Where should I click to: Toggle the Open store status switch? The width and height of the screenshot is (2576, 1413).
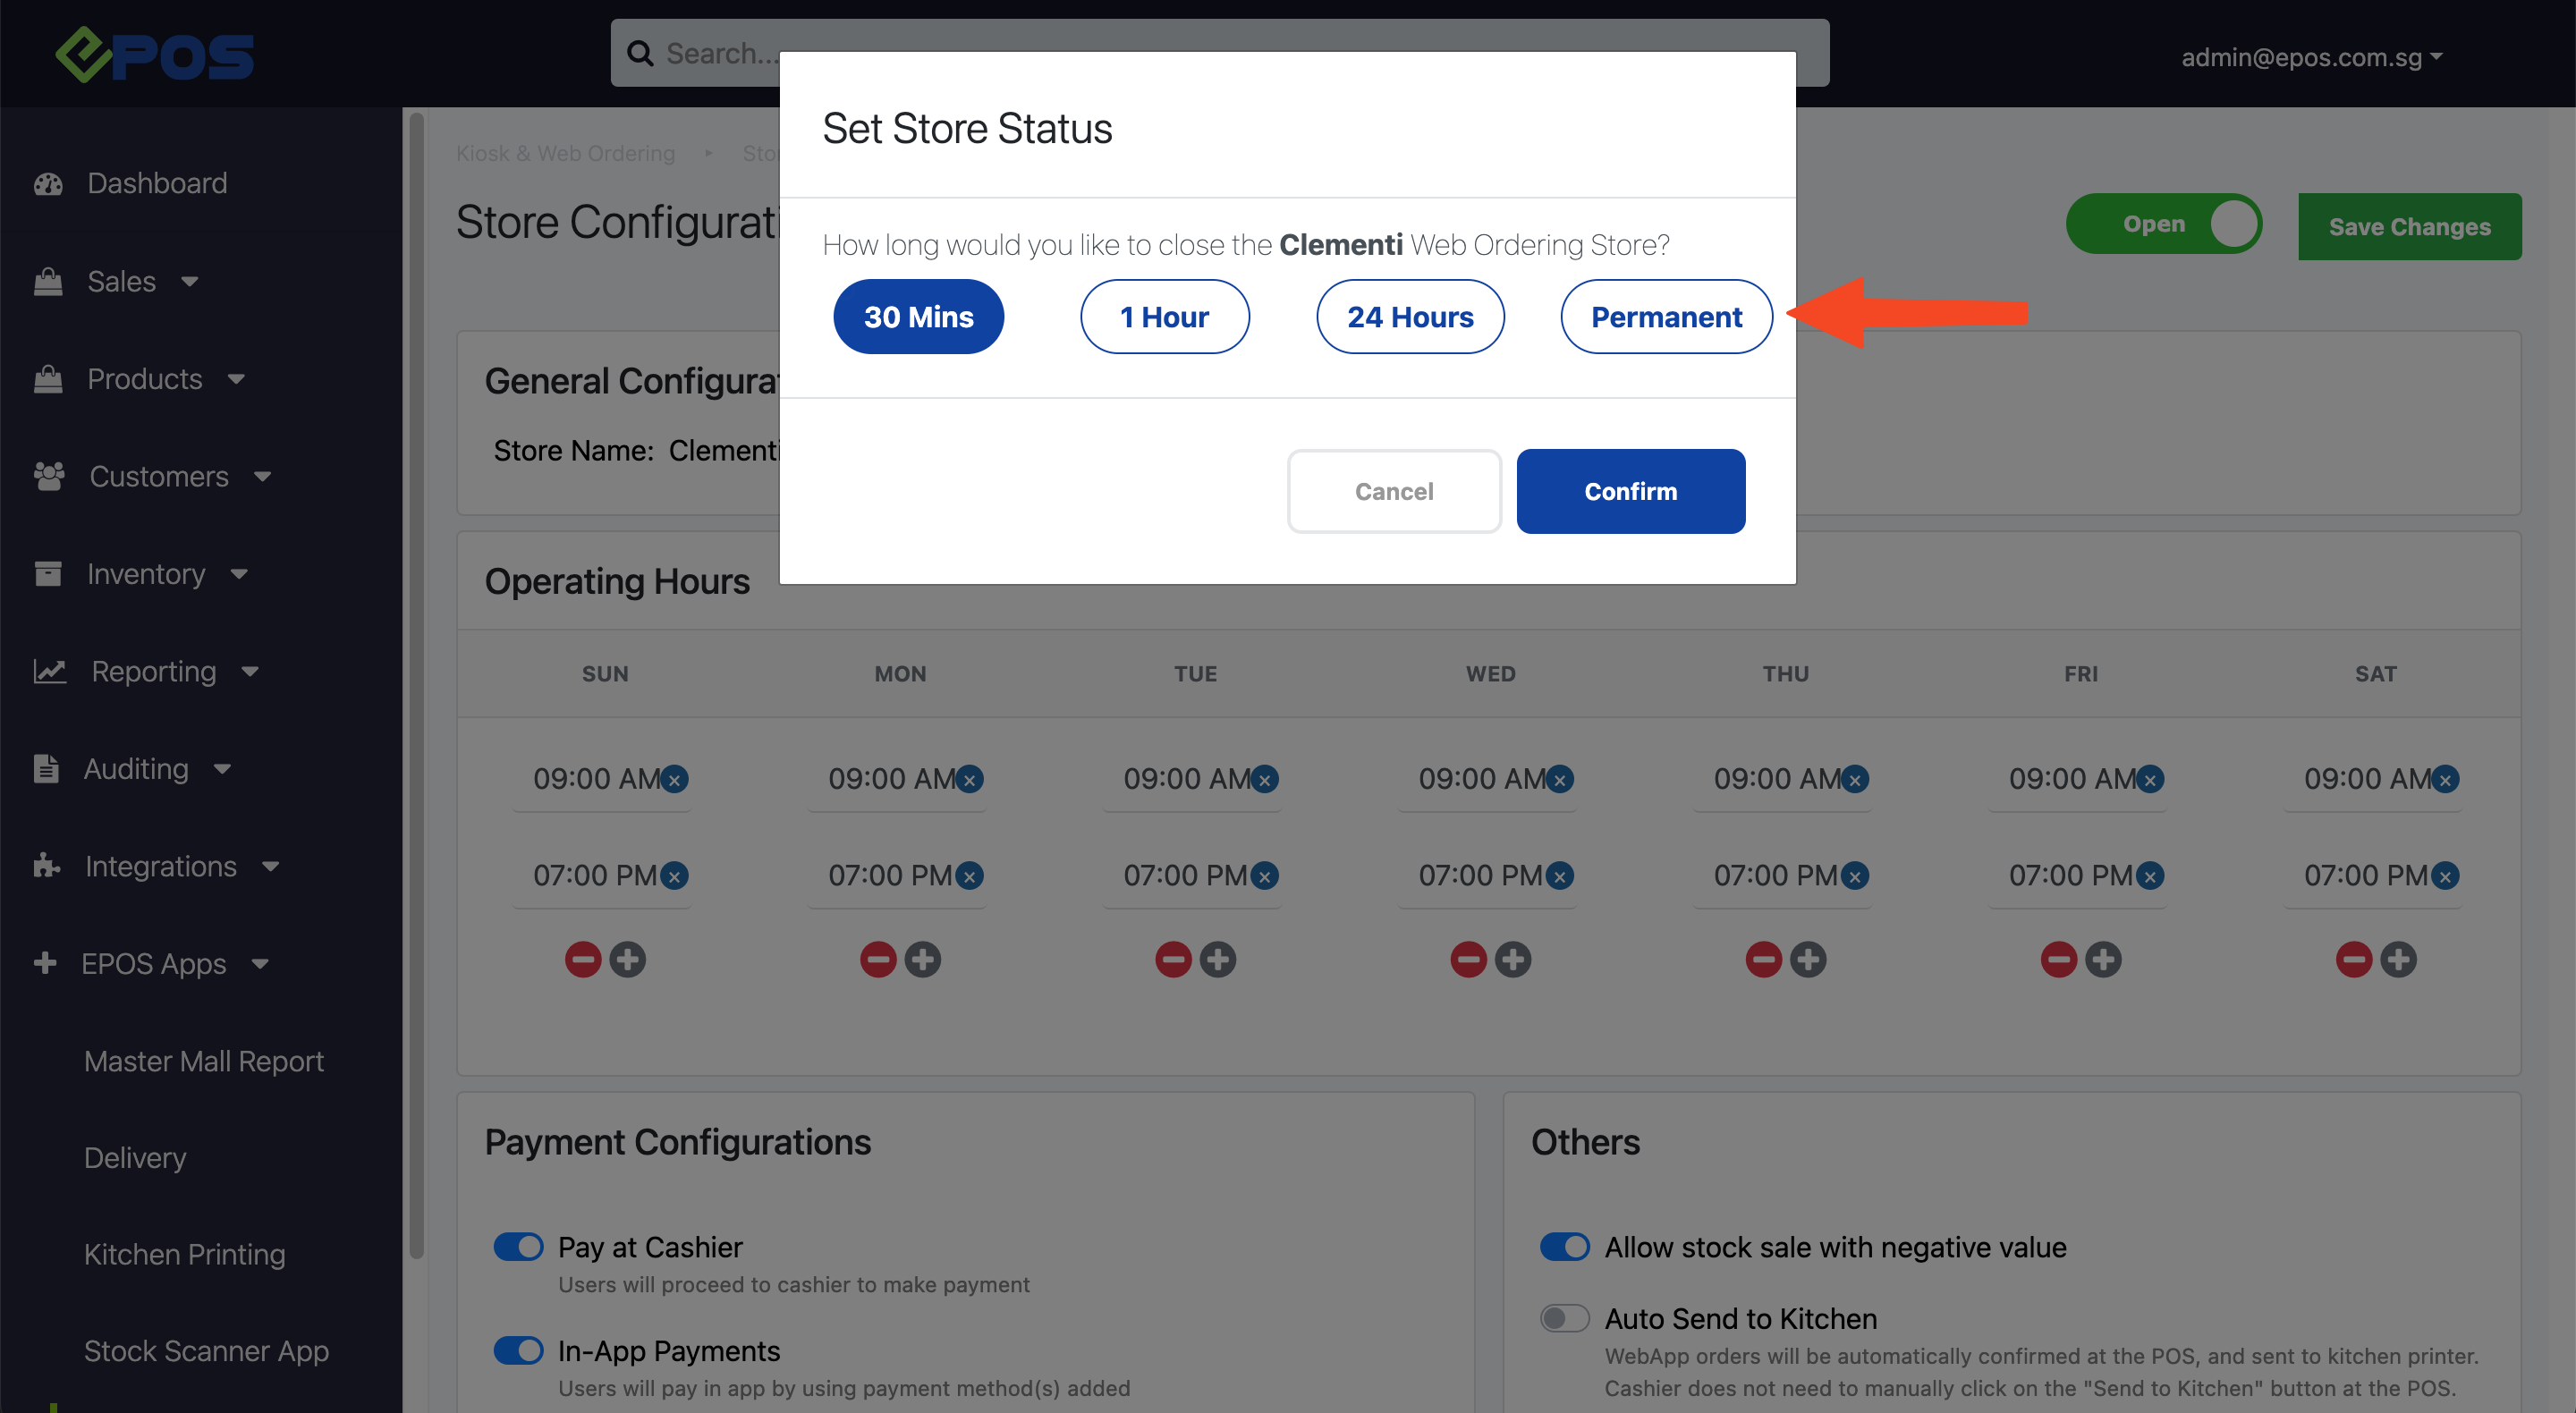coord(2164,224)
